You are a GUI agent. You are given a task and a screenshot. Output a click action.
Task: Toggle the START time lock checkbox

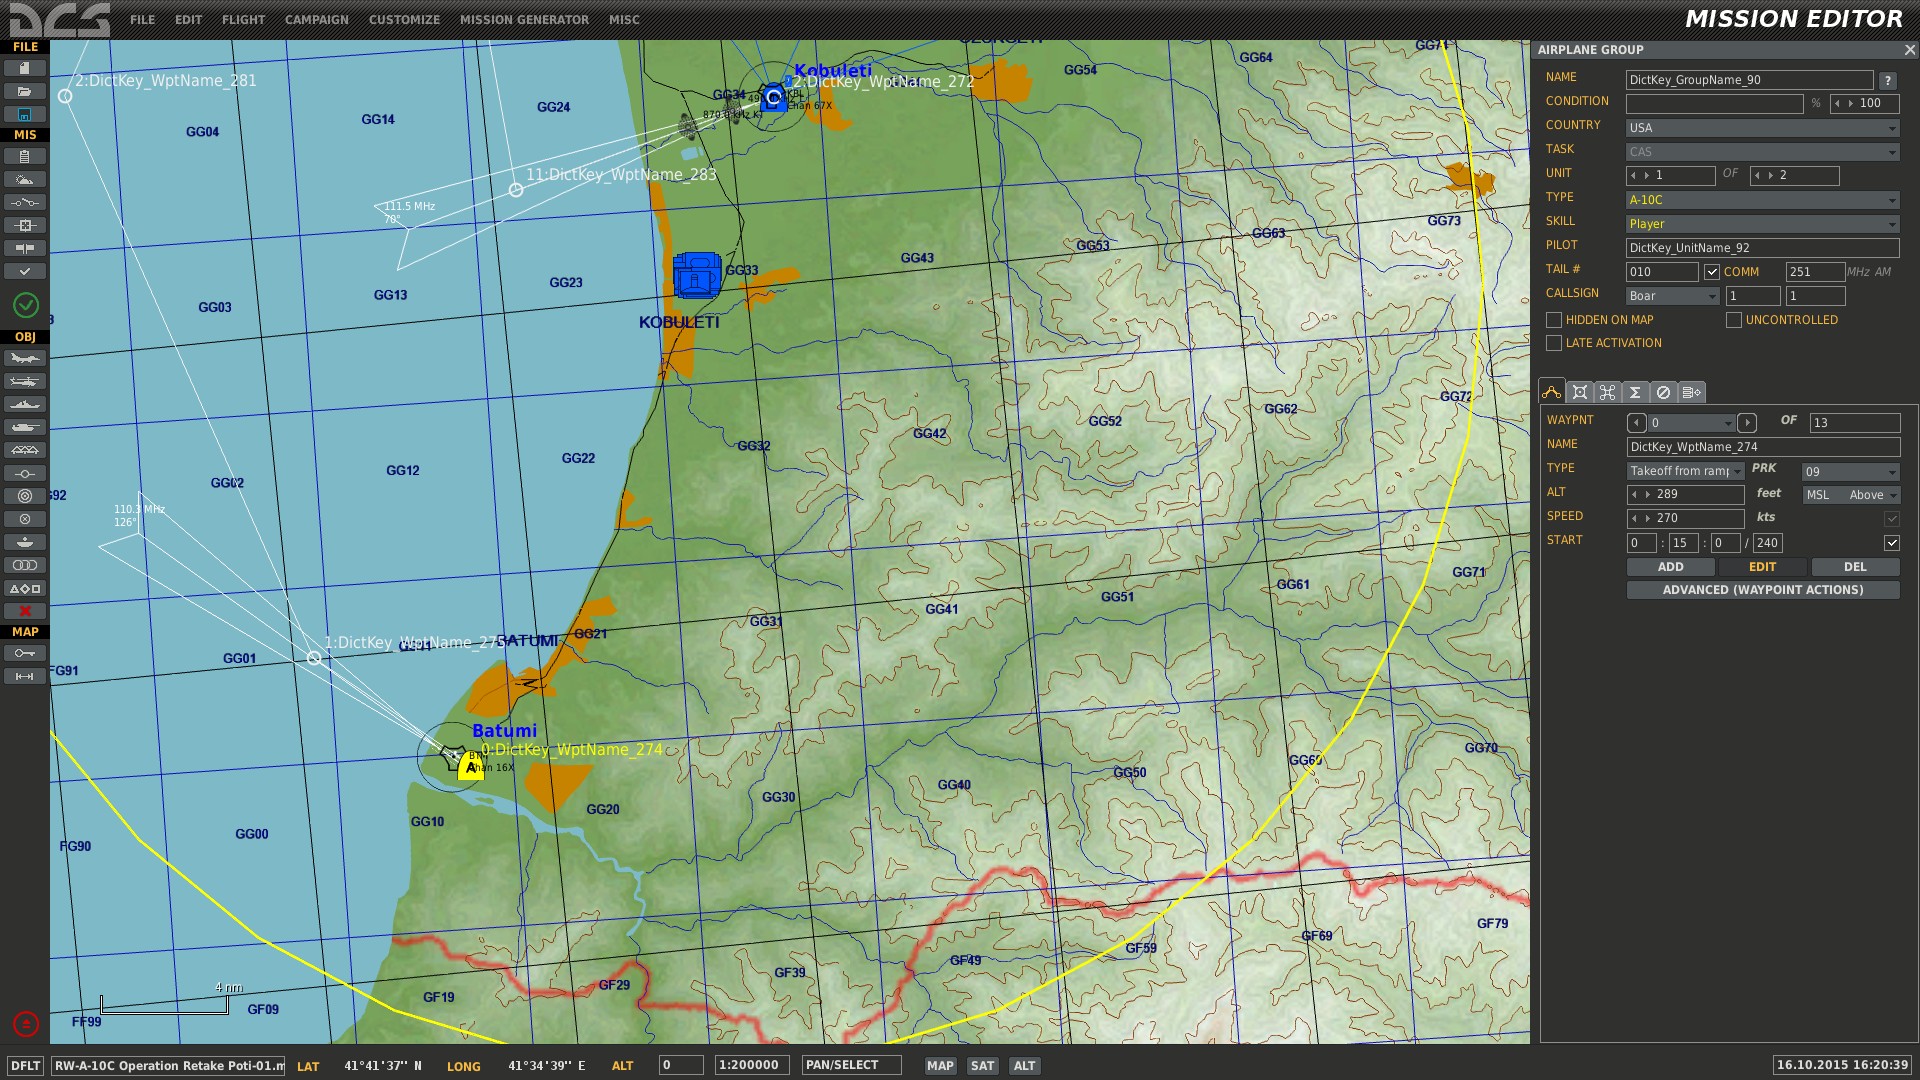[x=1892, y=543]
